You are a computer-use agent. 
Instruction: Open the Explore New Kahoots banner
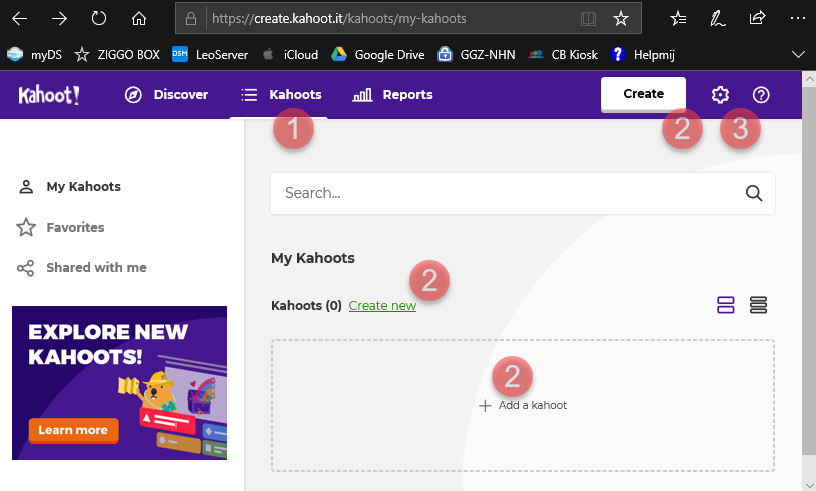click(120, 383)
